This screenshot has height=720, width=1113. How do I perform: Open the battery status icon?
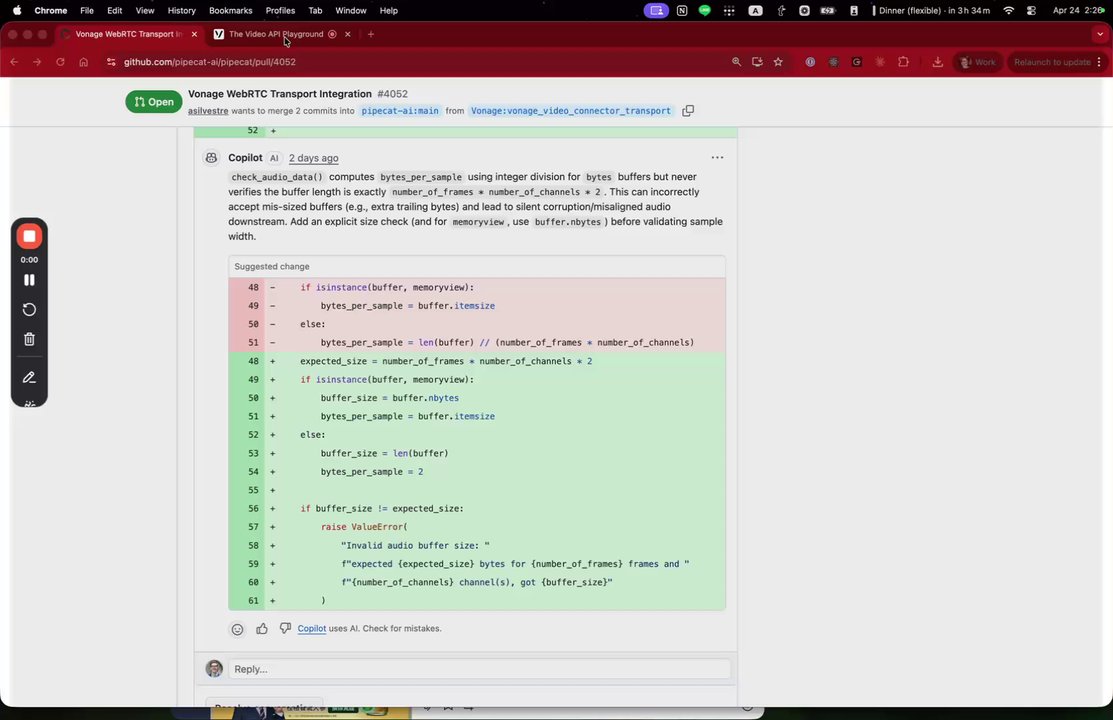pyautogui.click(x=828, y=11)
